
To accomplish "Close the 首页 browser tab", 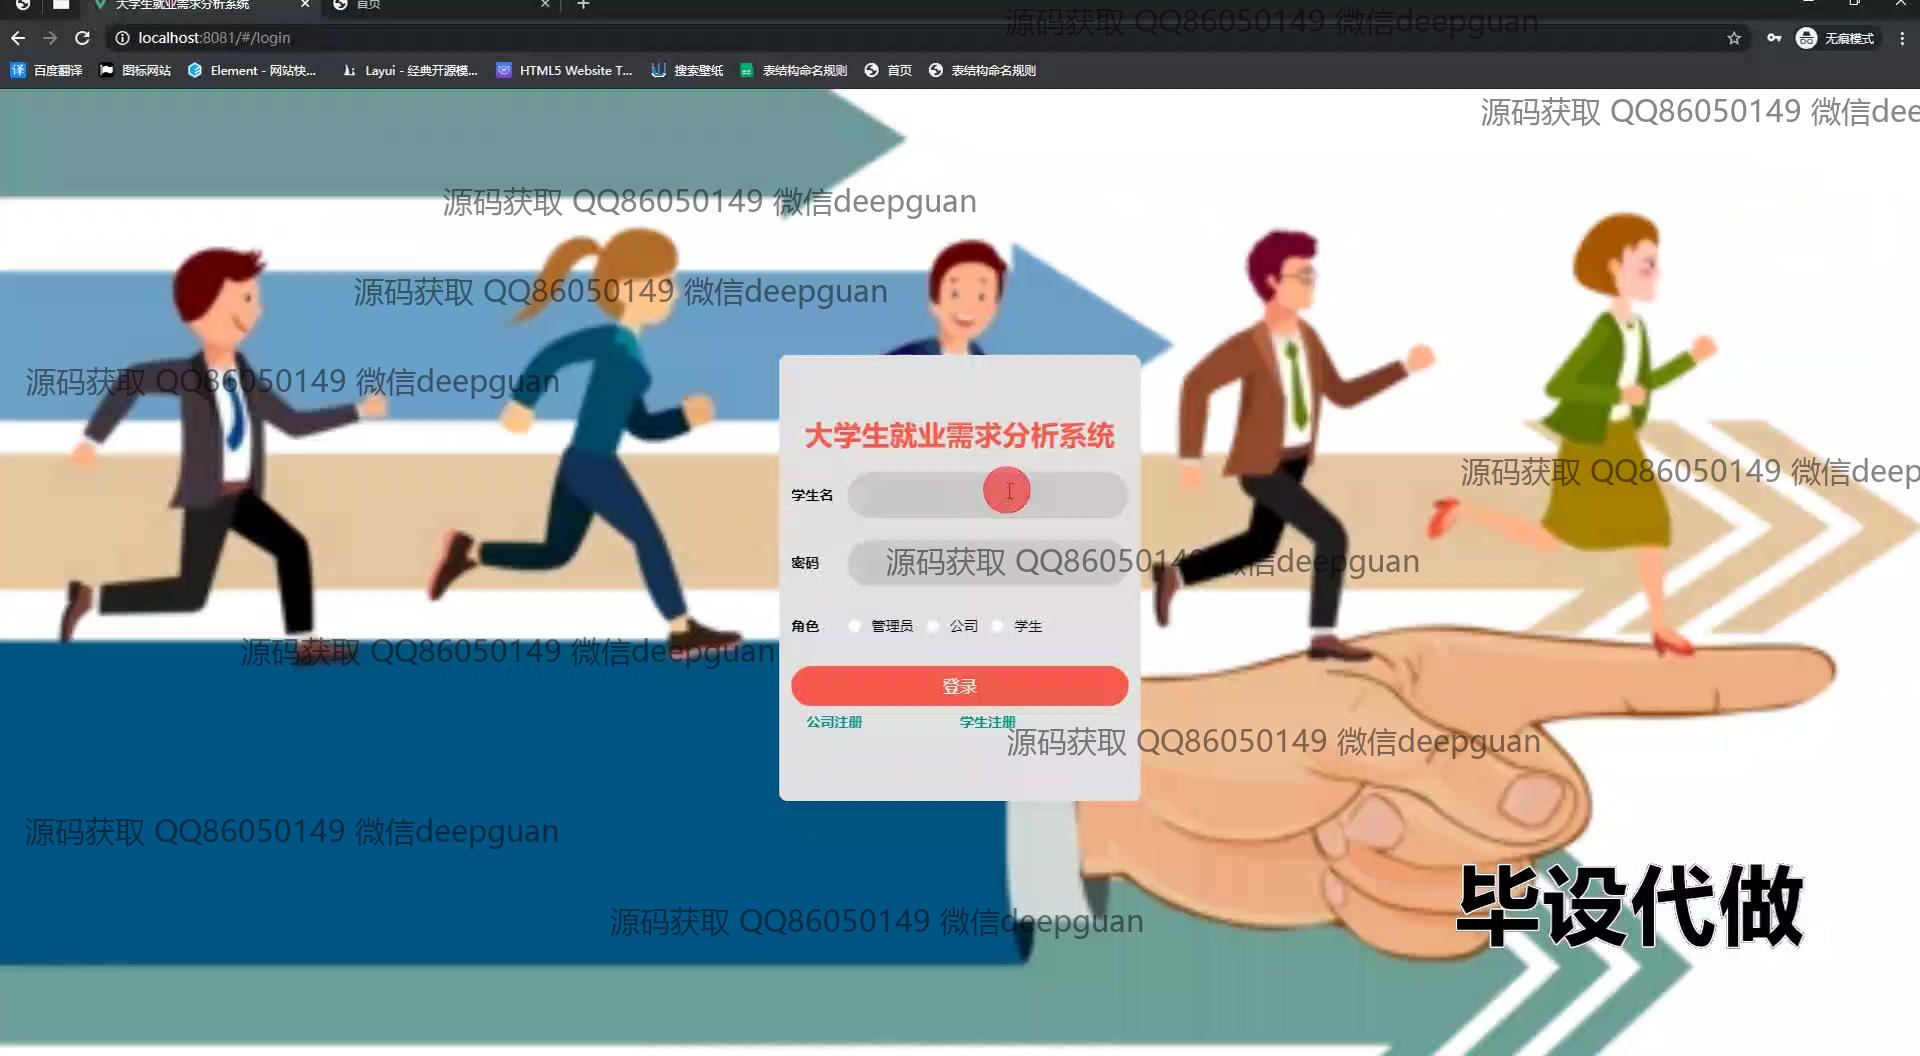I will tap(545, 5).
